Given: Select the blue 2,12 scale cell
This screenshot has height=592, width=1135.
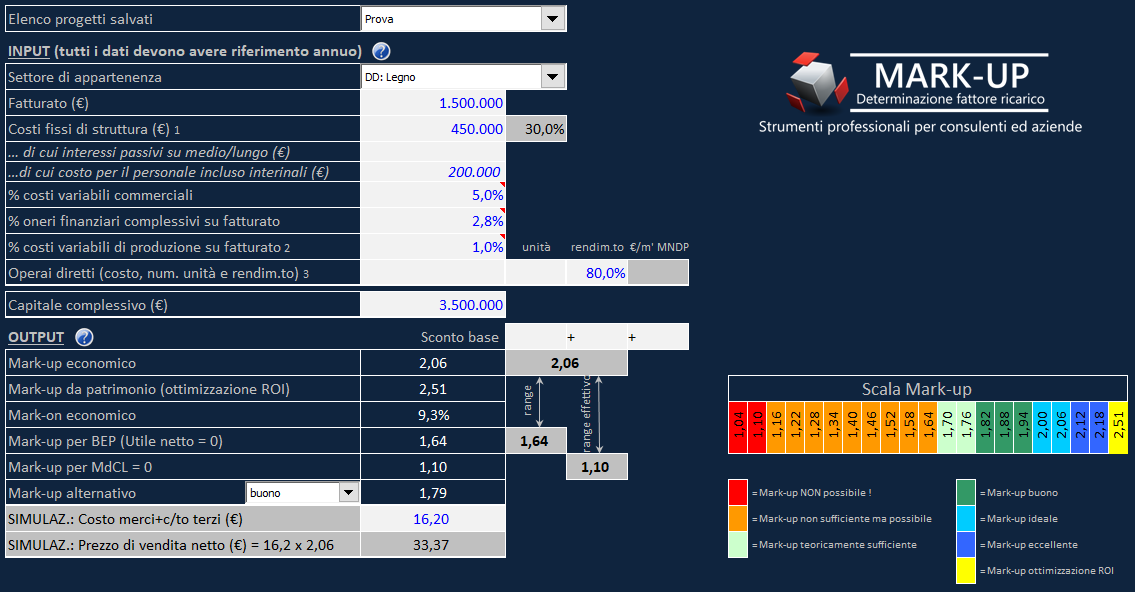Looking at the screenshot, I should (1080, 428).
